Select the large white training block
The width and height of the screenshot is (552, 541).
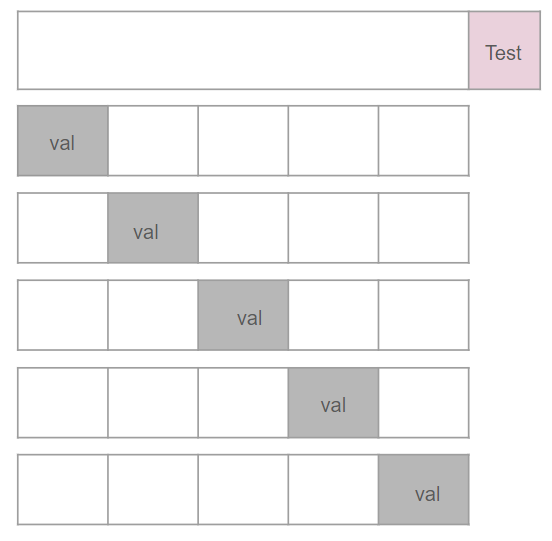click(x=243, y=50)
